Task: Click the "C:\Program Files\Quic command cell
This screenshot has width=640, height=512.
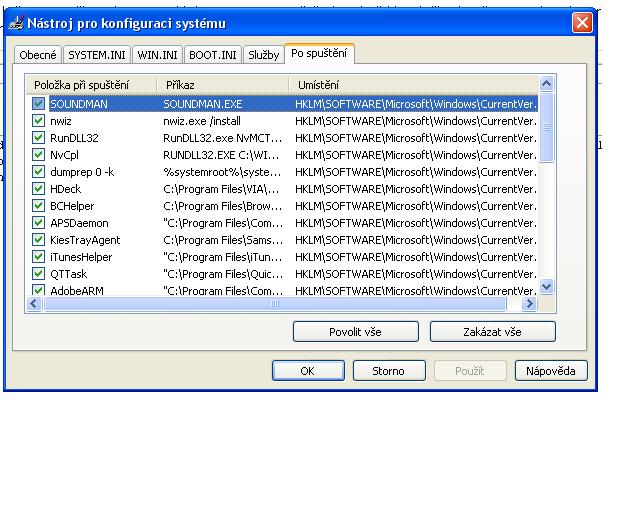Action: [223, 274]
